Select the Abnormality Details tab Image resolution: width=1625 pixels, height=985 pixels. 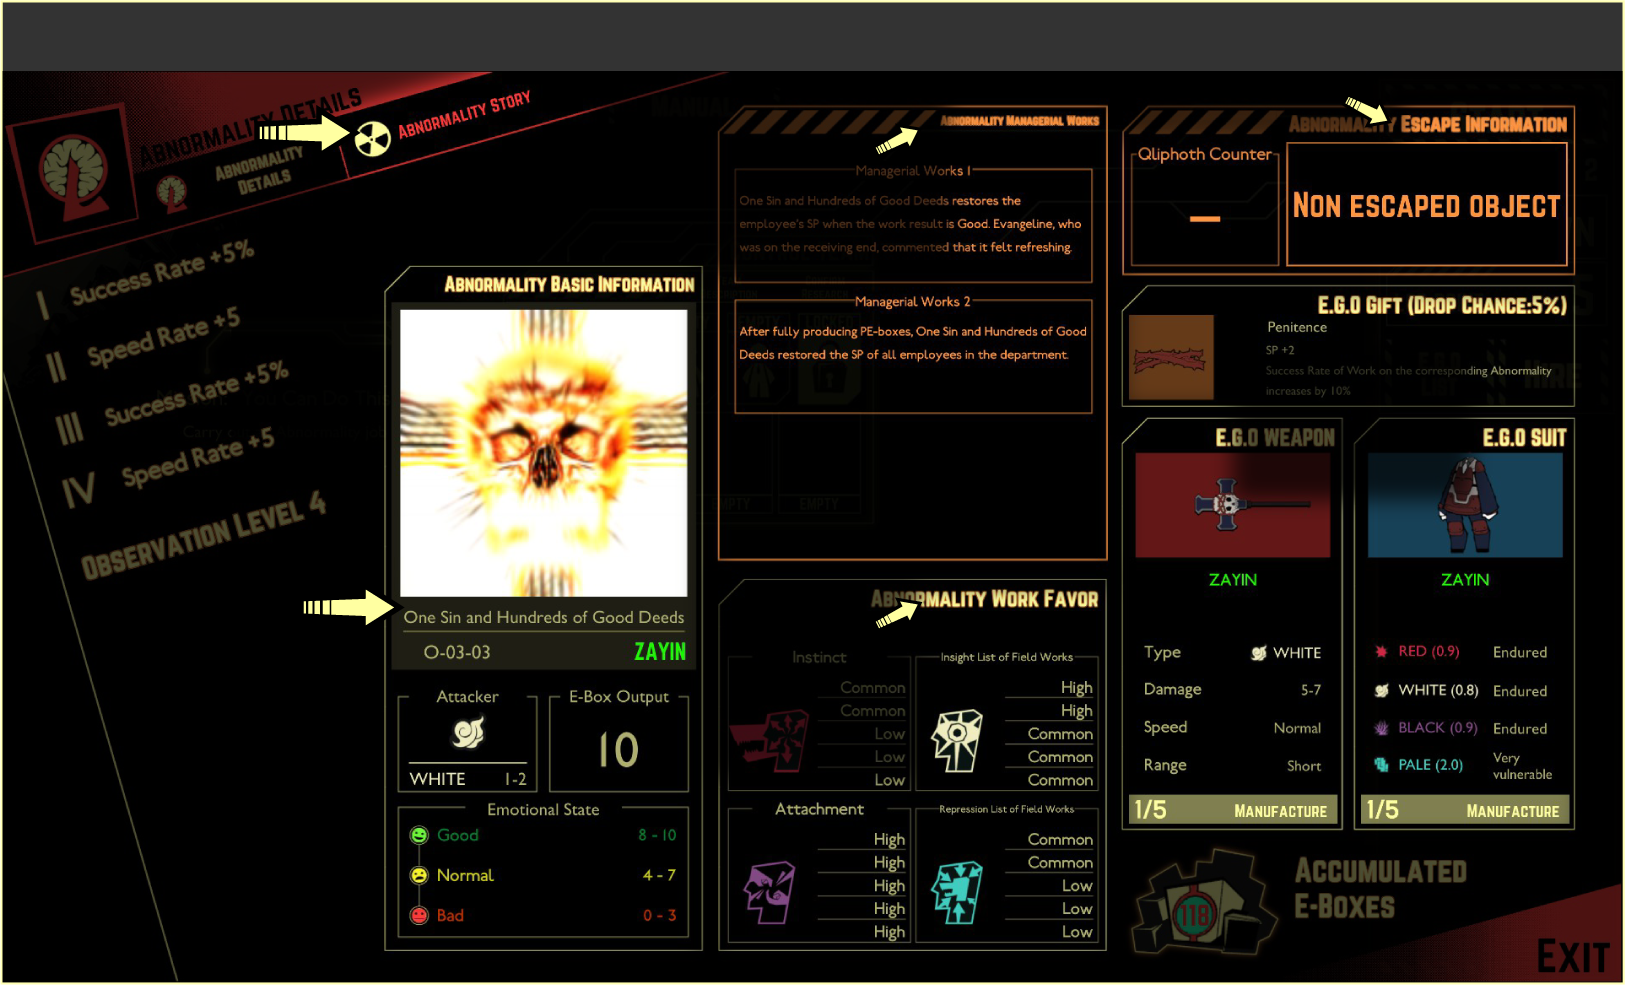click(259, 170)
